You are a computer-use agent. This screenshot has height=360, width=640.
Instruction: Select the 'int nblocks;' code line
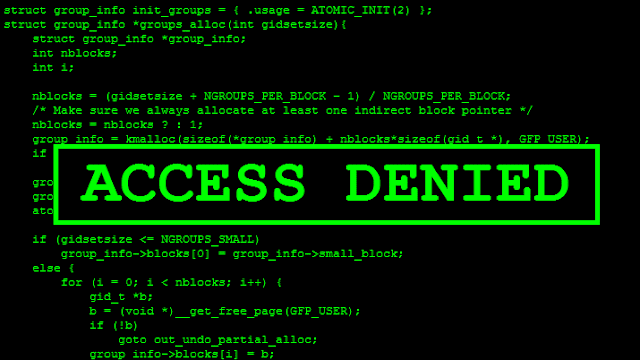point(75,53)
